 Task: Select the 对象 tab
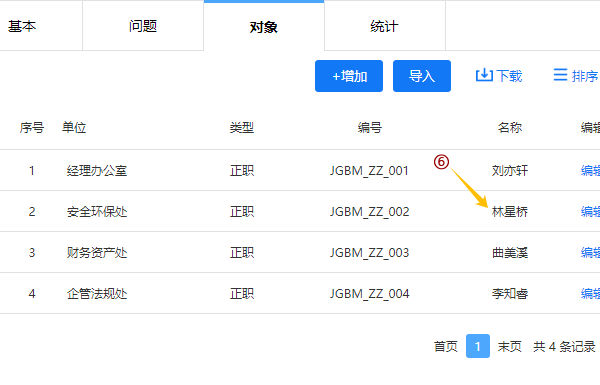coord(264,27)
